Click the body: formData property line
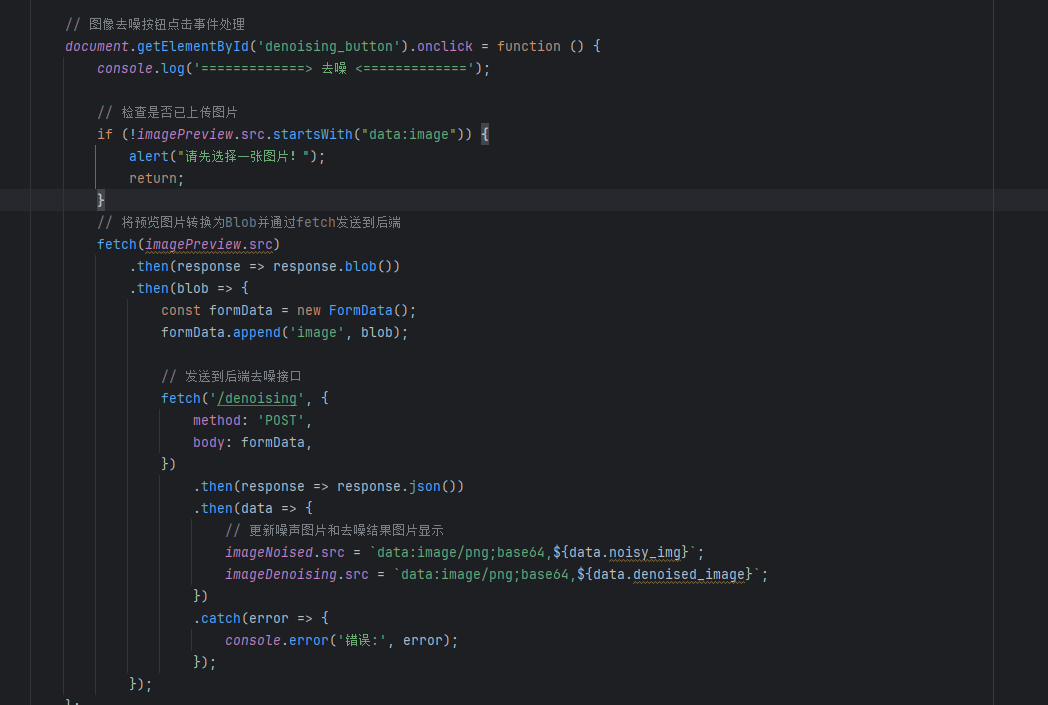 tap(253, 442)
